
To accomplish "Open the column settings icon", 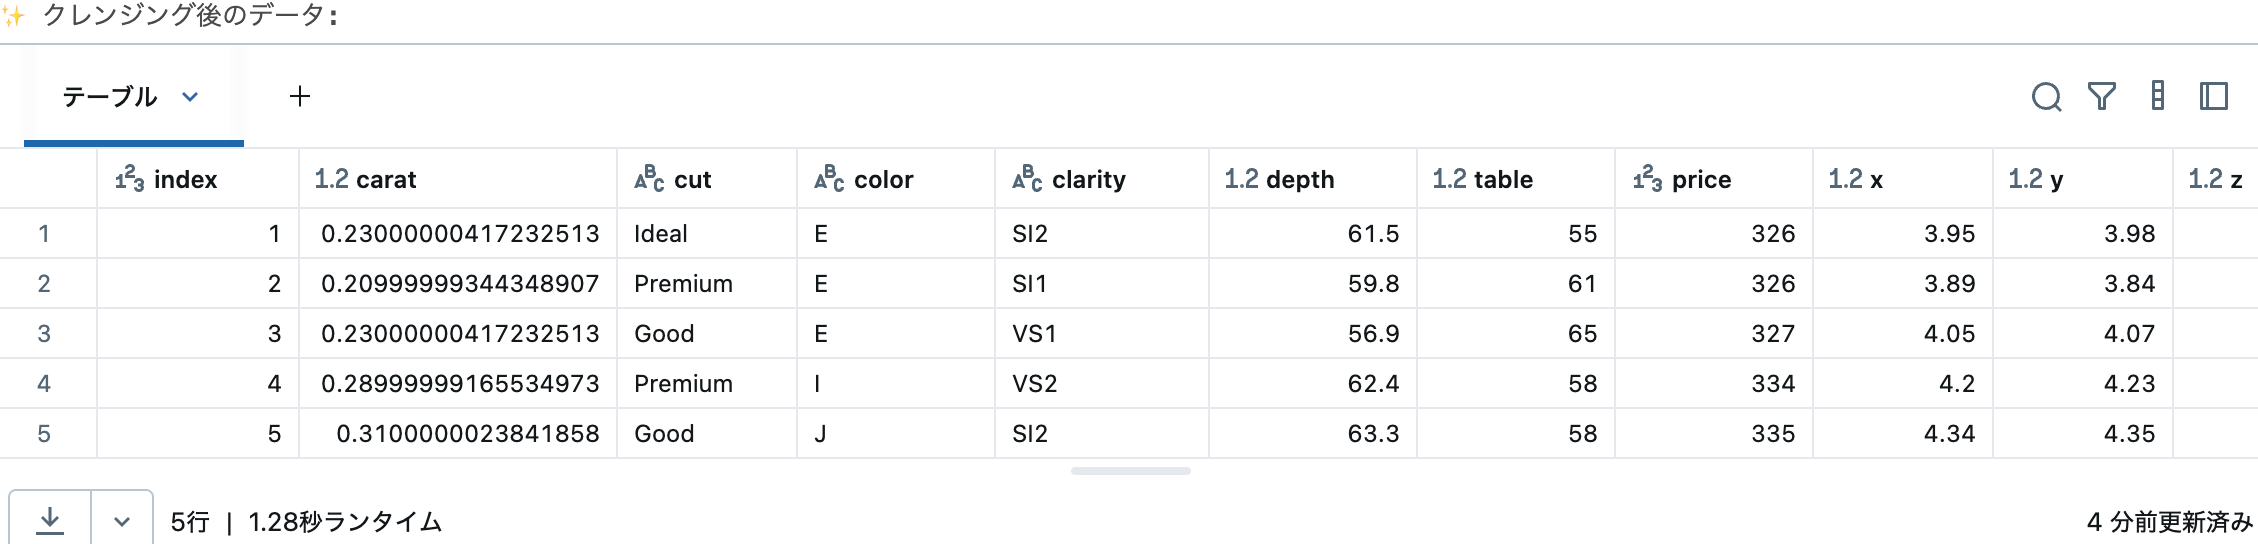I will 2158,97.
